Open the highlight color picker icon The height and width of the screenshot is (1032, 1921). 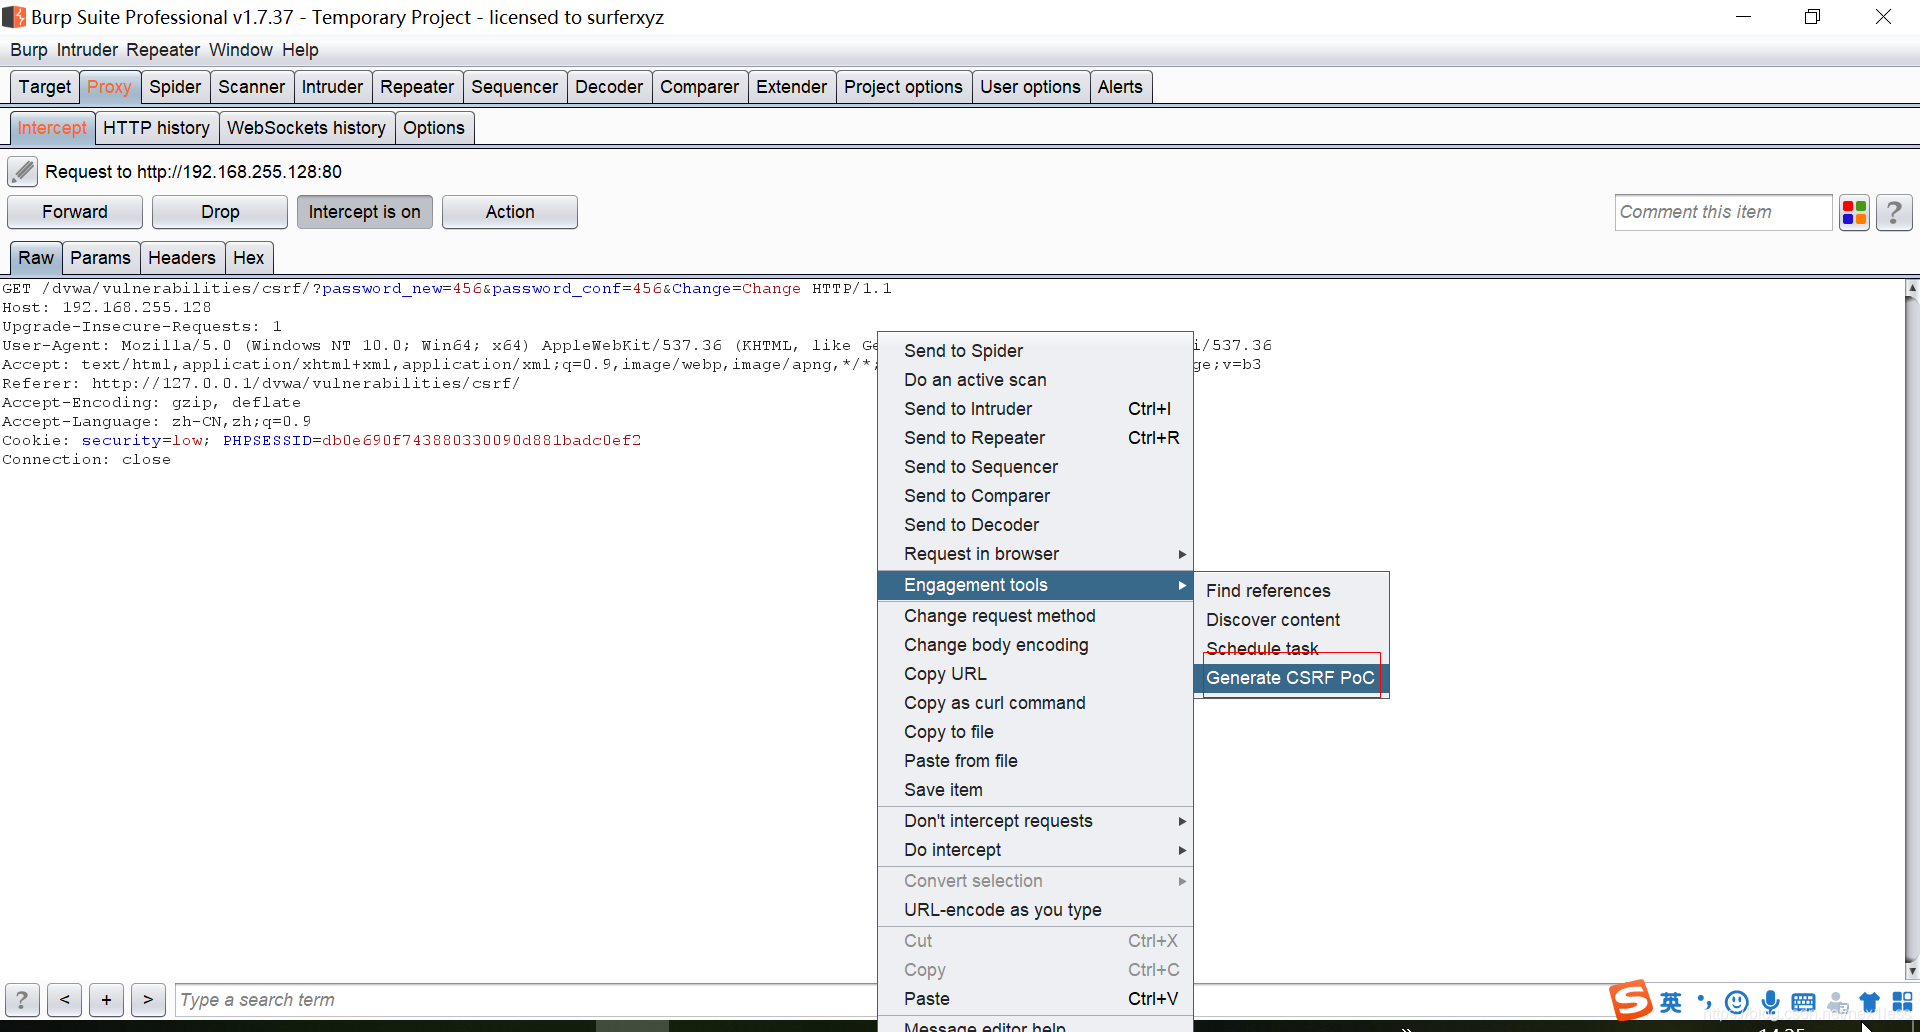1854,212
